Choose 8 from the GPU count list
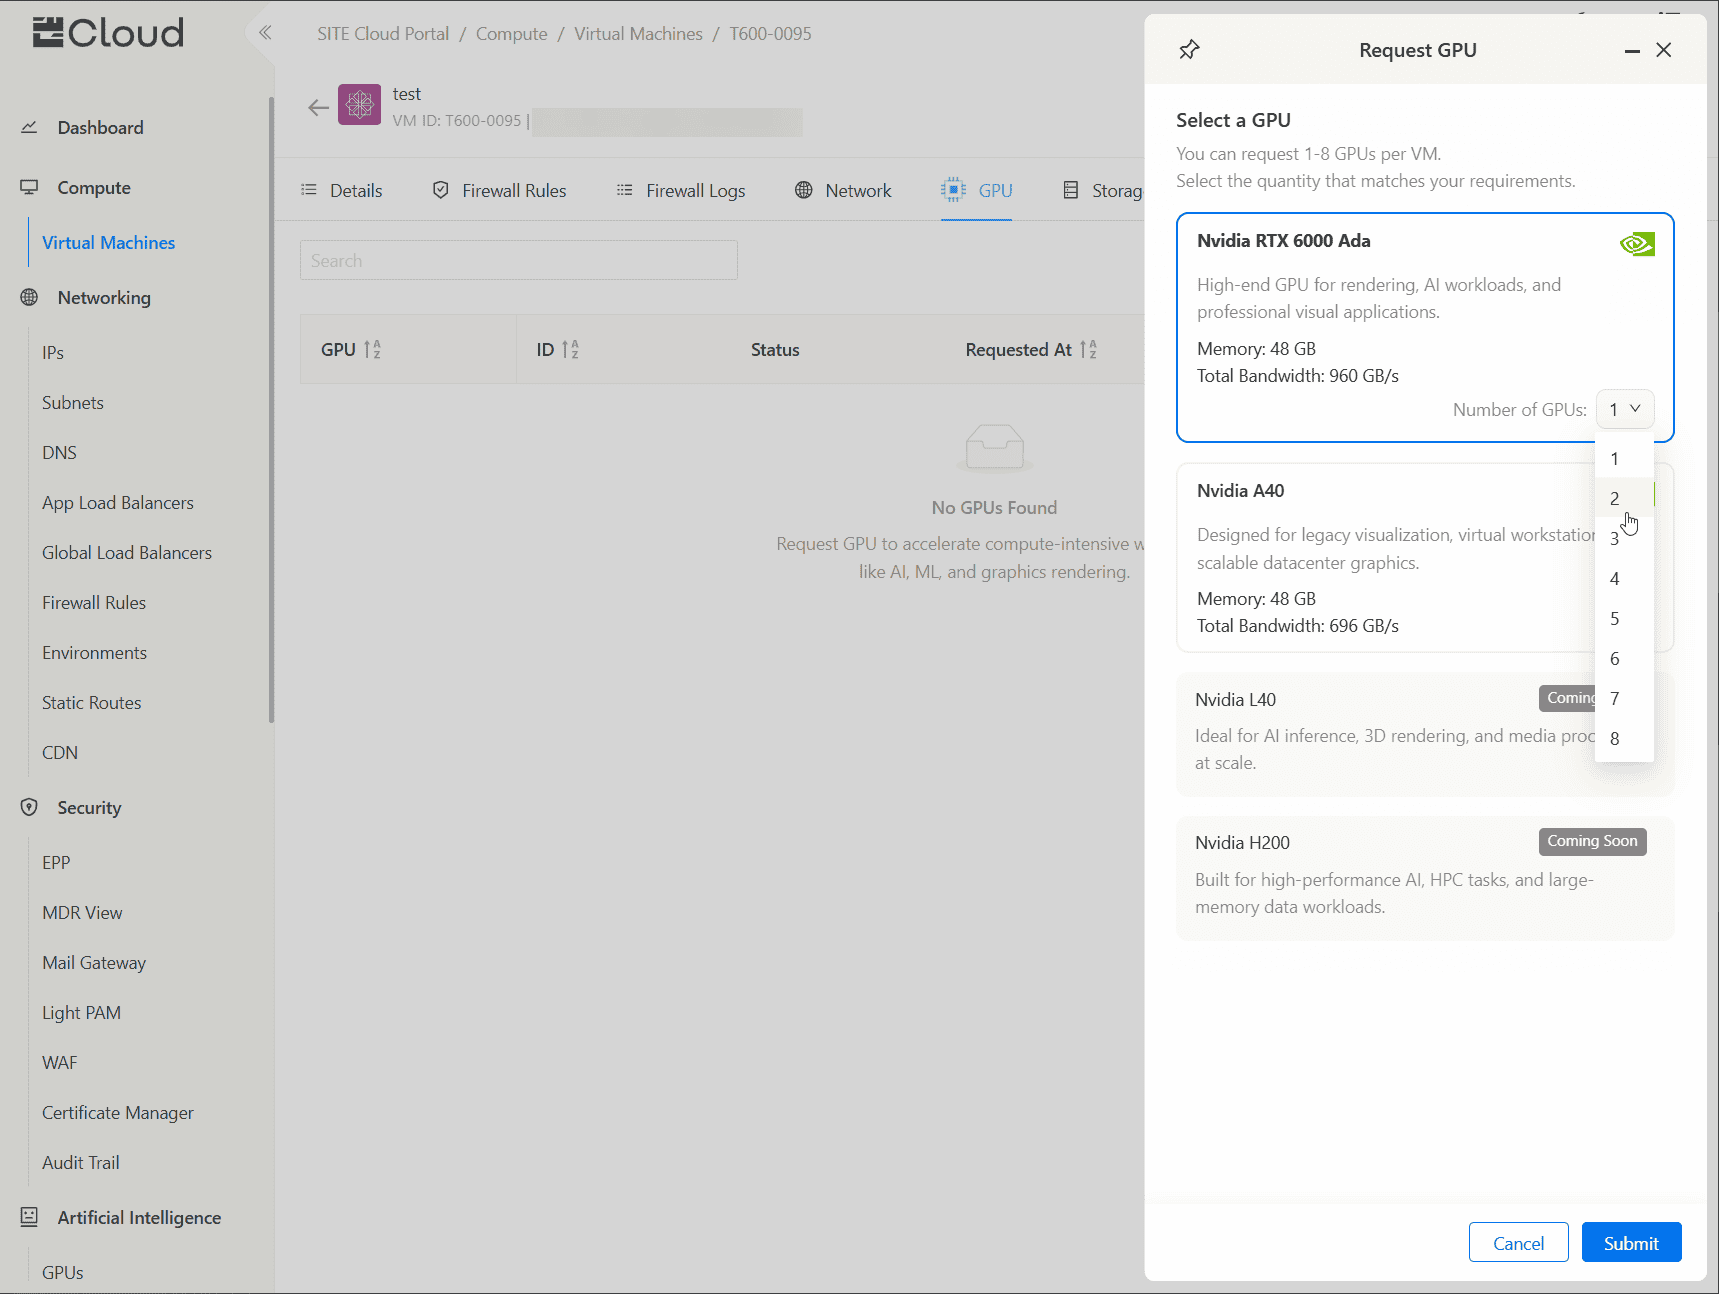The image size is (1719, 1294). click(1614, 739)
